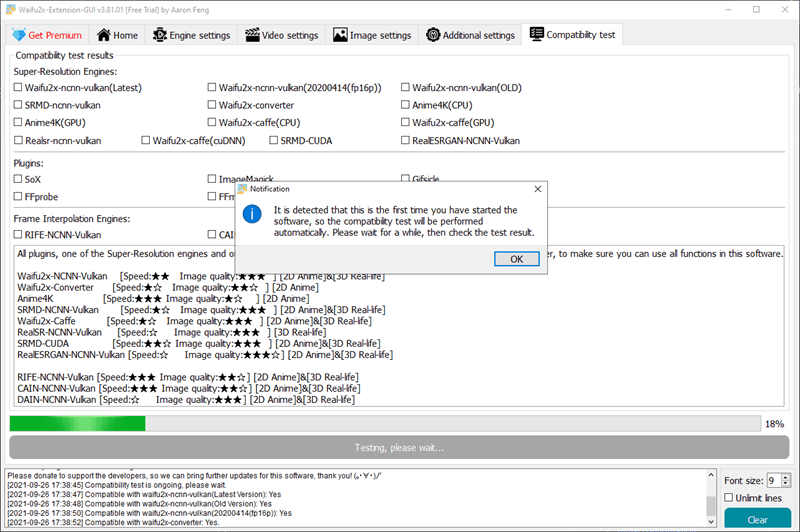This screenshot has height=532, width=800.
Task: Click the Waifu2x app icon in title bar
Action: [11, 10]
